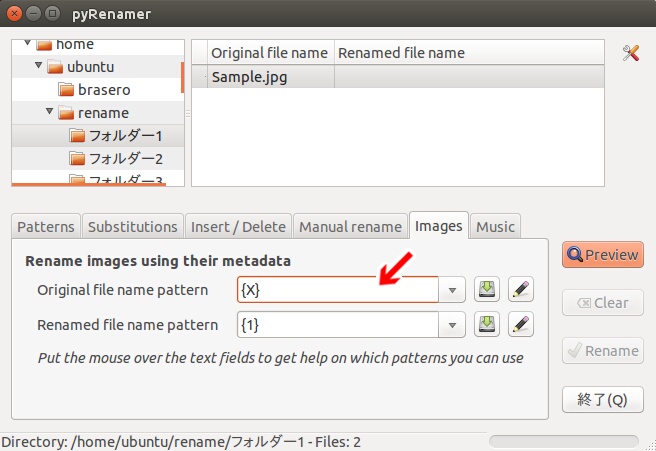Open the original file name pattern dropdown
Image resolution: width=656 pixels, height=451 pixels.
tap(452, 290)
